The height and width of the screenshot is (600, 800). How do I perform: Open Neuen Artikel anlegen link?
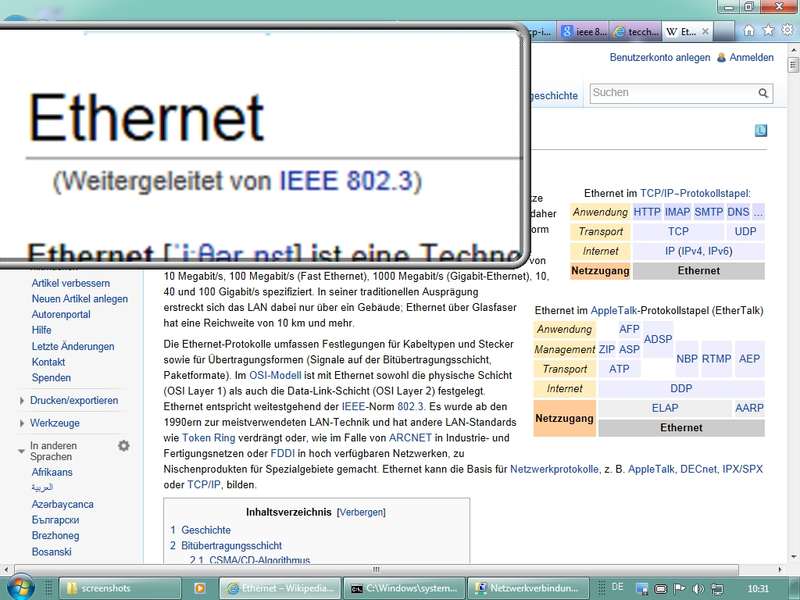click(x=80, y=299)
